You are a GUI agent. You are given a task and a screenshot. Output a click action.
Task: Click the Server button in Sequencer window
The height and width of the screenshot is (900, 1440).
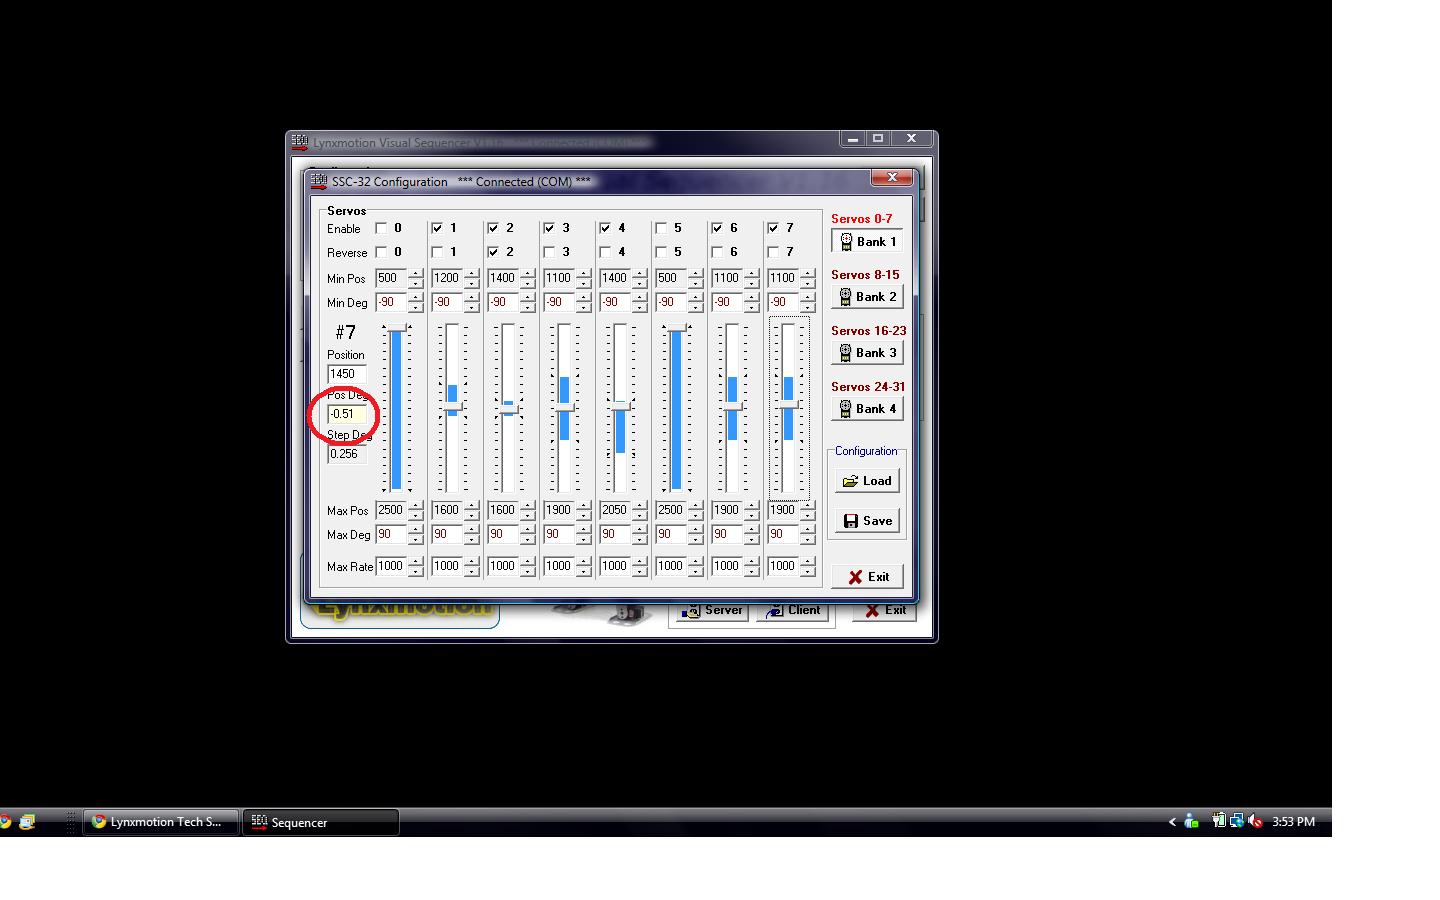tap(712, 611)
